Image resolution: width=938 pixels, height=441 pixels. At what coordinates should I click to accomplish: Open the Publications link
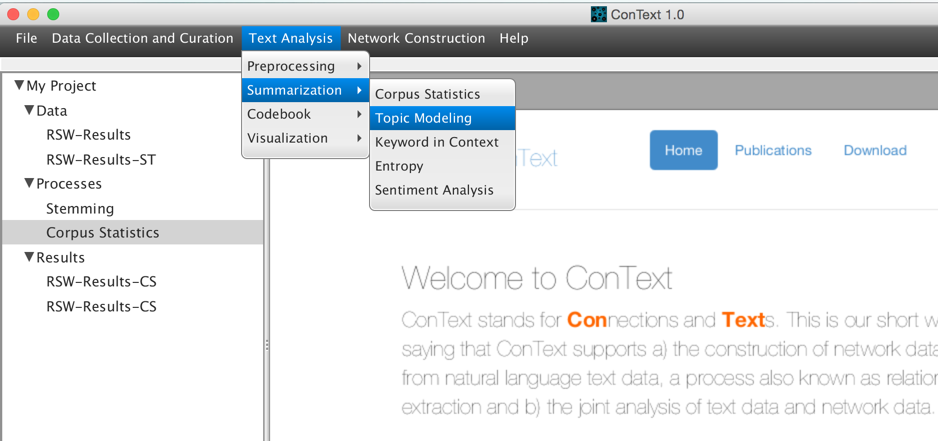[x=773, y=150]
